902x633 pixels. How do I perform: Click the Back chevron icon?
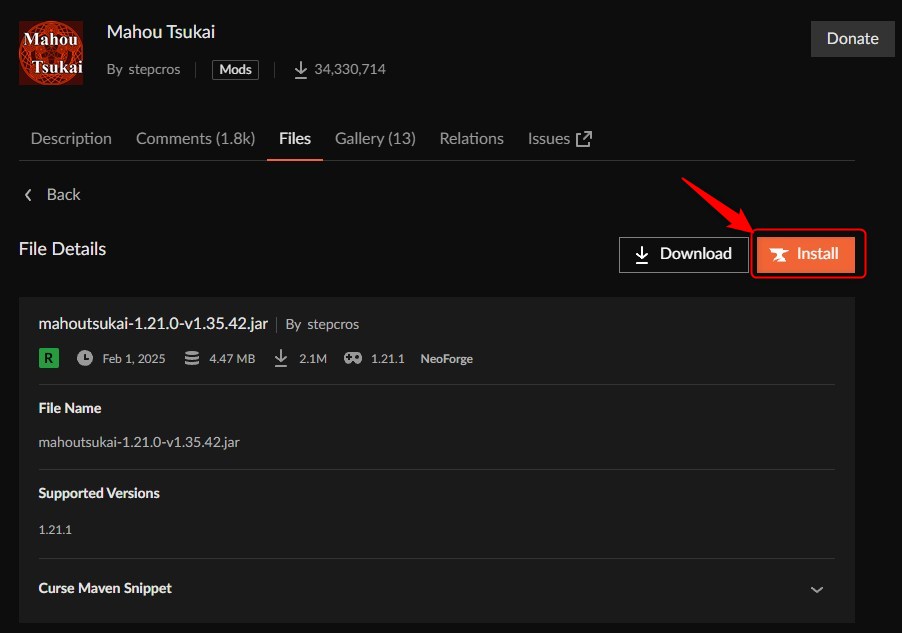[x=28, y=195]
